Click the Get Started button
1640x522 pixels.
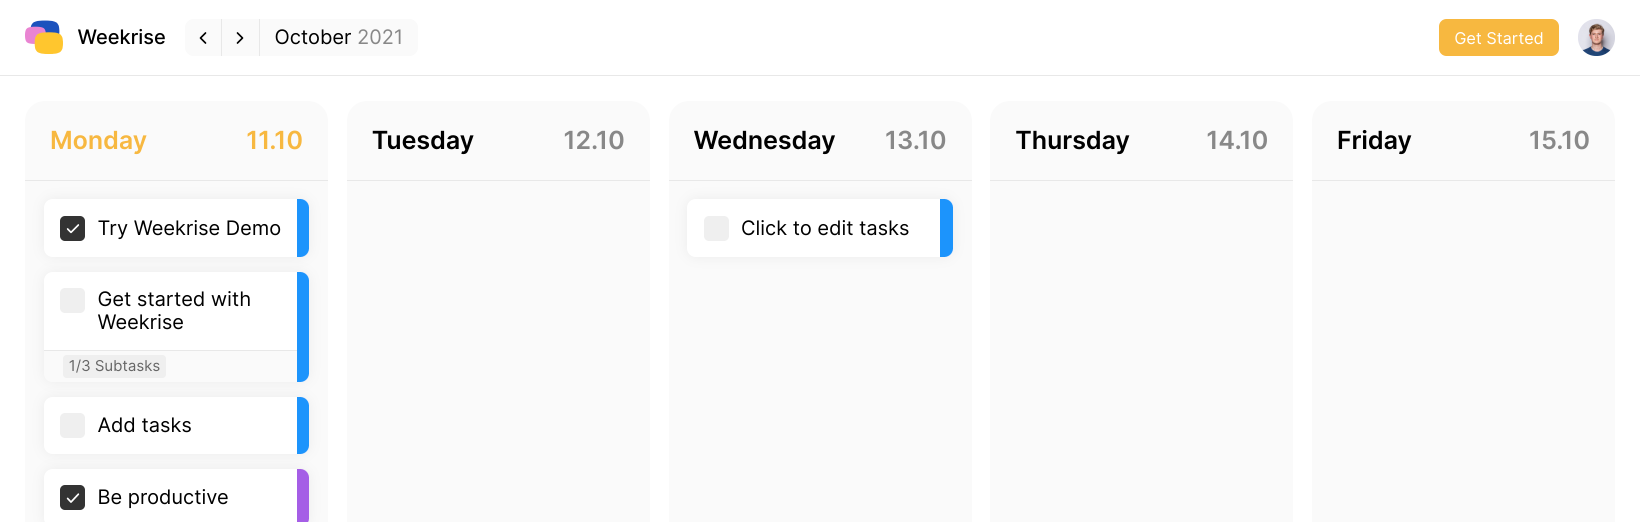click(x=1498, y=38)
